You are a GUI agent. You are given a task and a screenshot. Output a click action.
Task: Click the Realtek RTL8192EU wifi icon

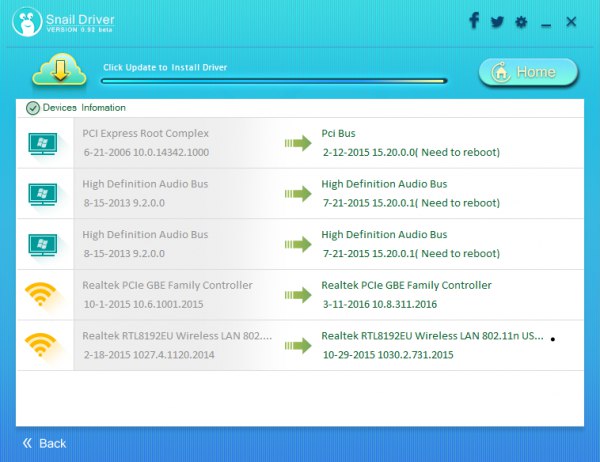[x=40, y=344]
